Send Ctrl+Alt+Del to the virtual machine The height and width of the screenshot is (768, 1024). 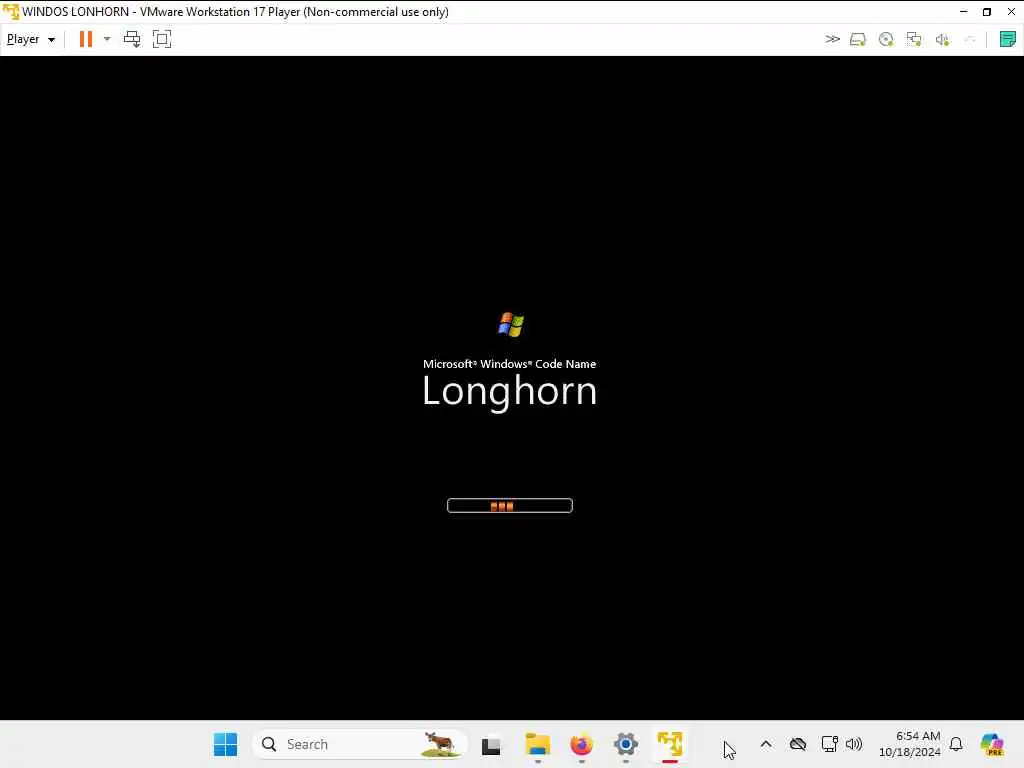pos(132,39)
